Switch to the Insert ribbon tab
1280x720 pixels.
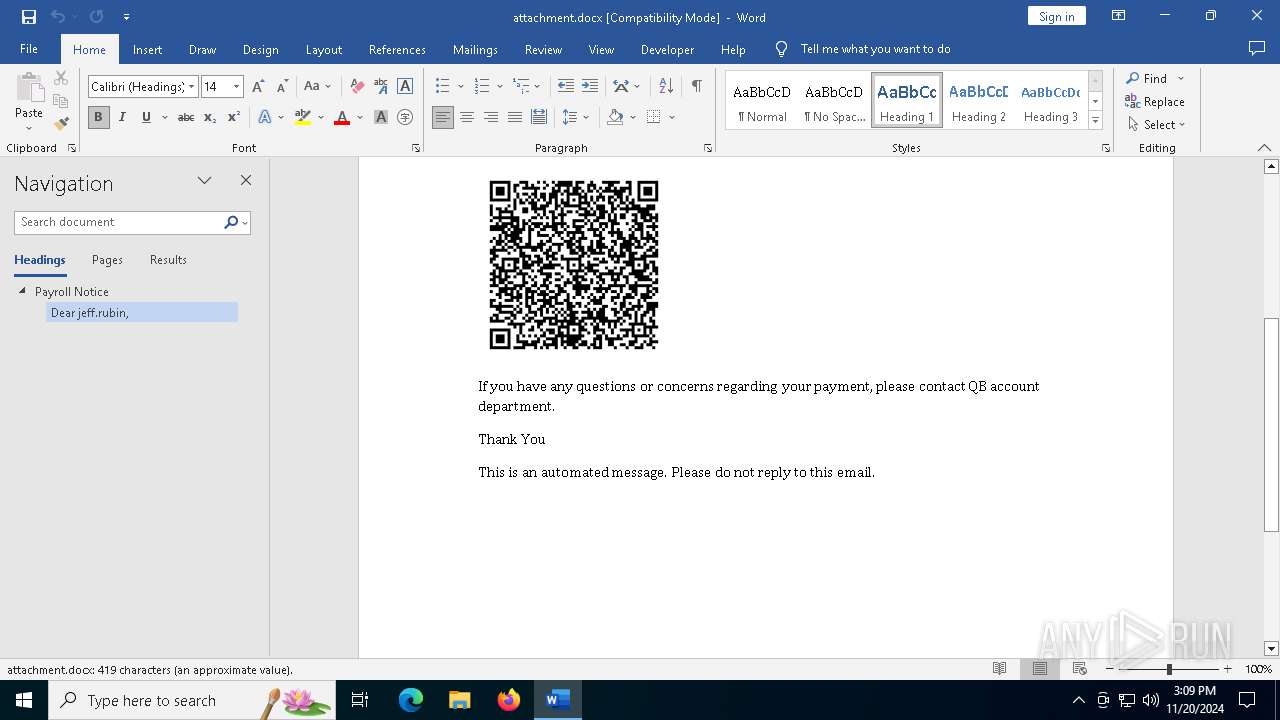tap(147, 49)
